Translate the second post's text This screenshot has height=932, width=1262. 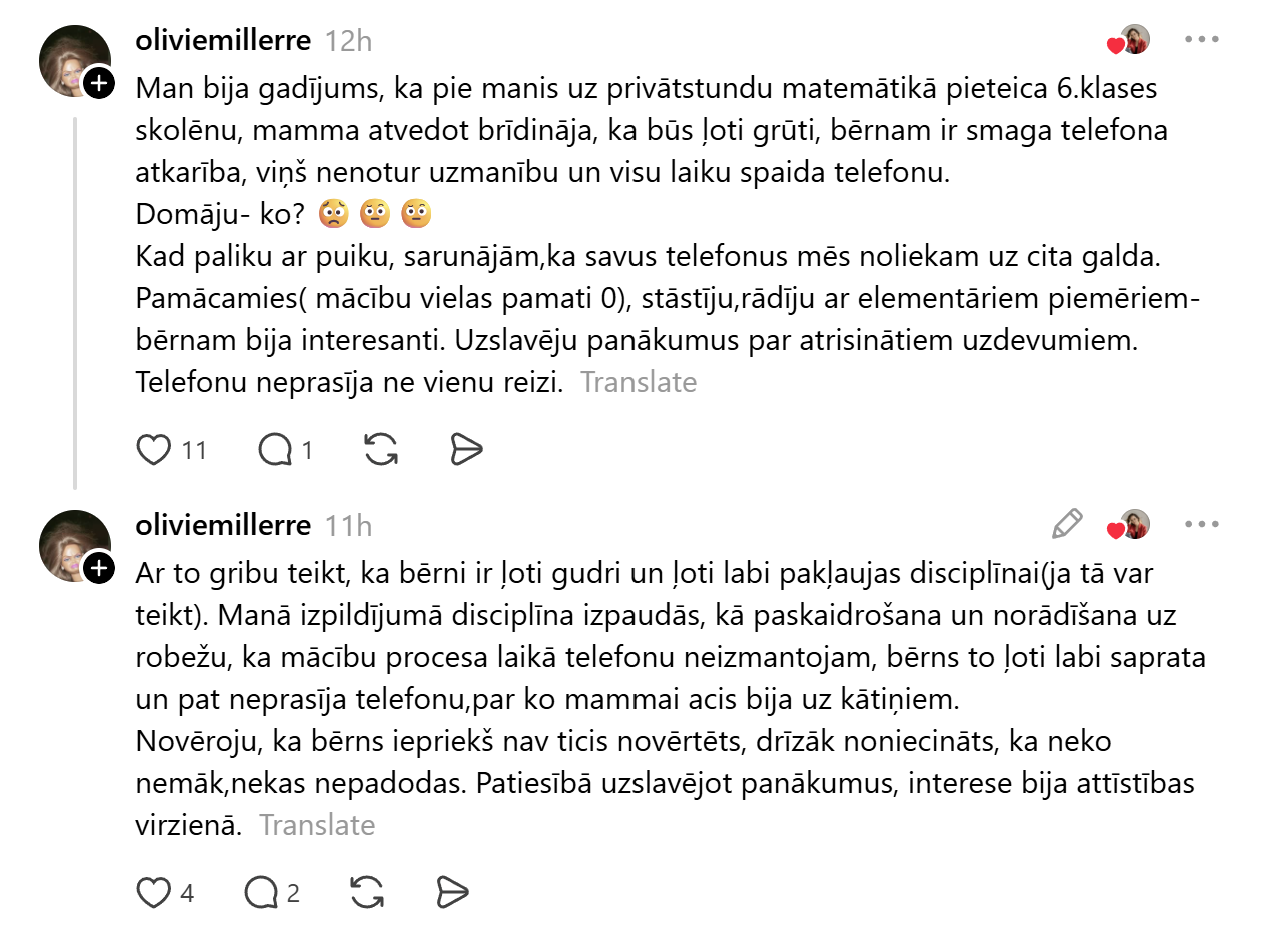[317, 825]
